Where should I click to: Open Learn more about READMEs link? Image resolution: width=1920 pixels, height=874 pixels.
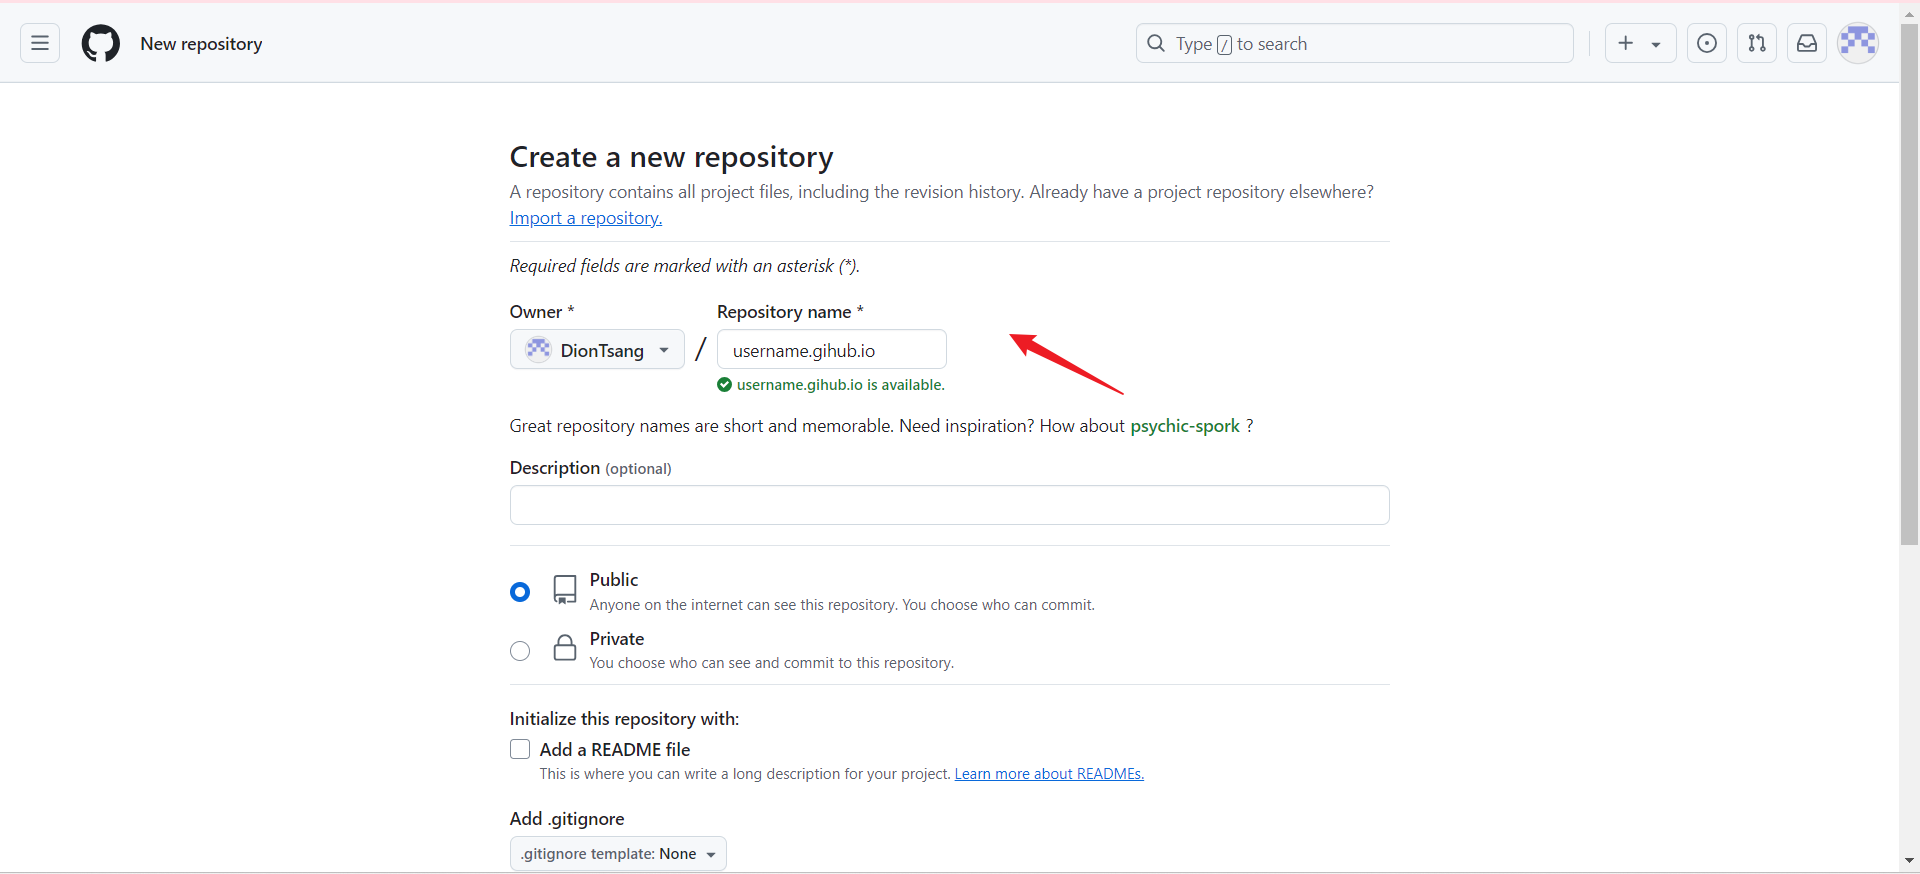pyautogui.click(x=1049, y=774)
